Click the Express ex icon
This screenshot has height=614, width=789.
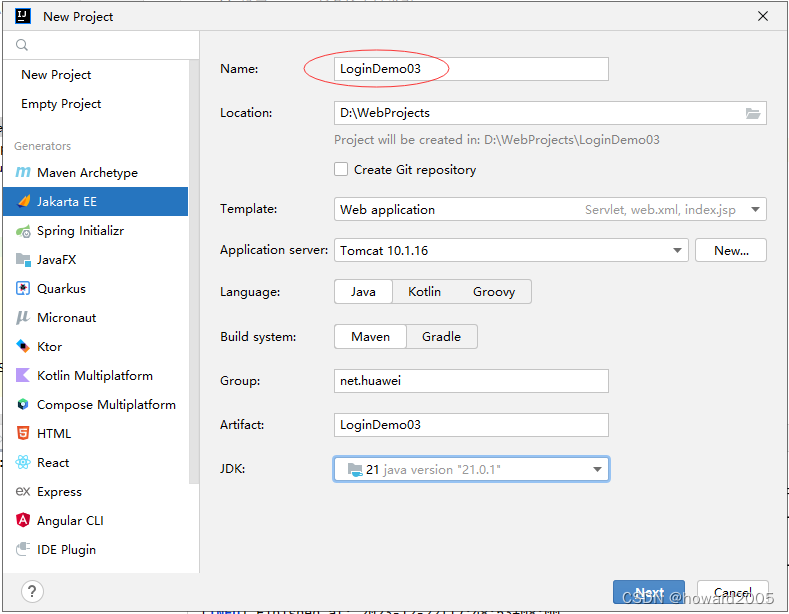click(x=23, y=492)
